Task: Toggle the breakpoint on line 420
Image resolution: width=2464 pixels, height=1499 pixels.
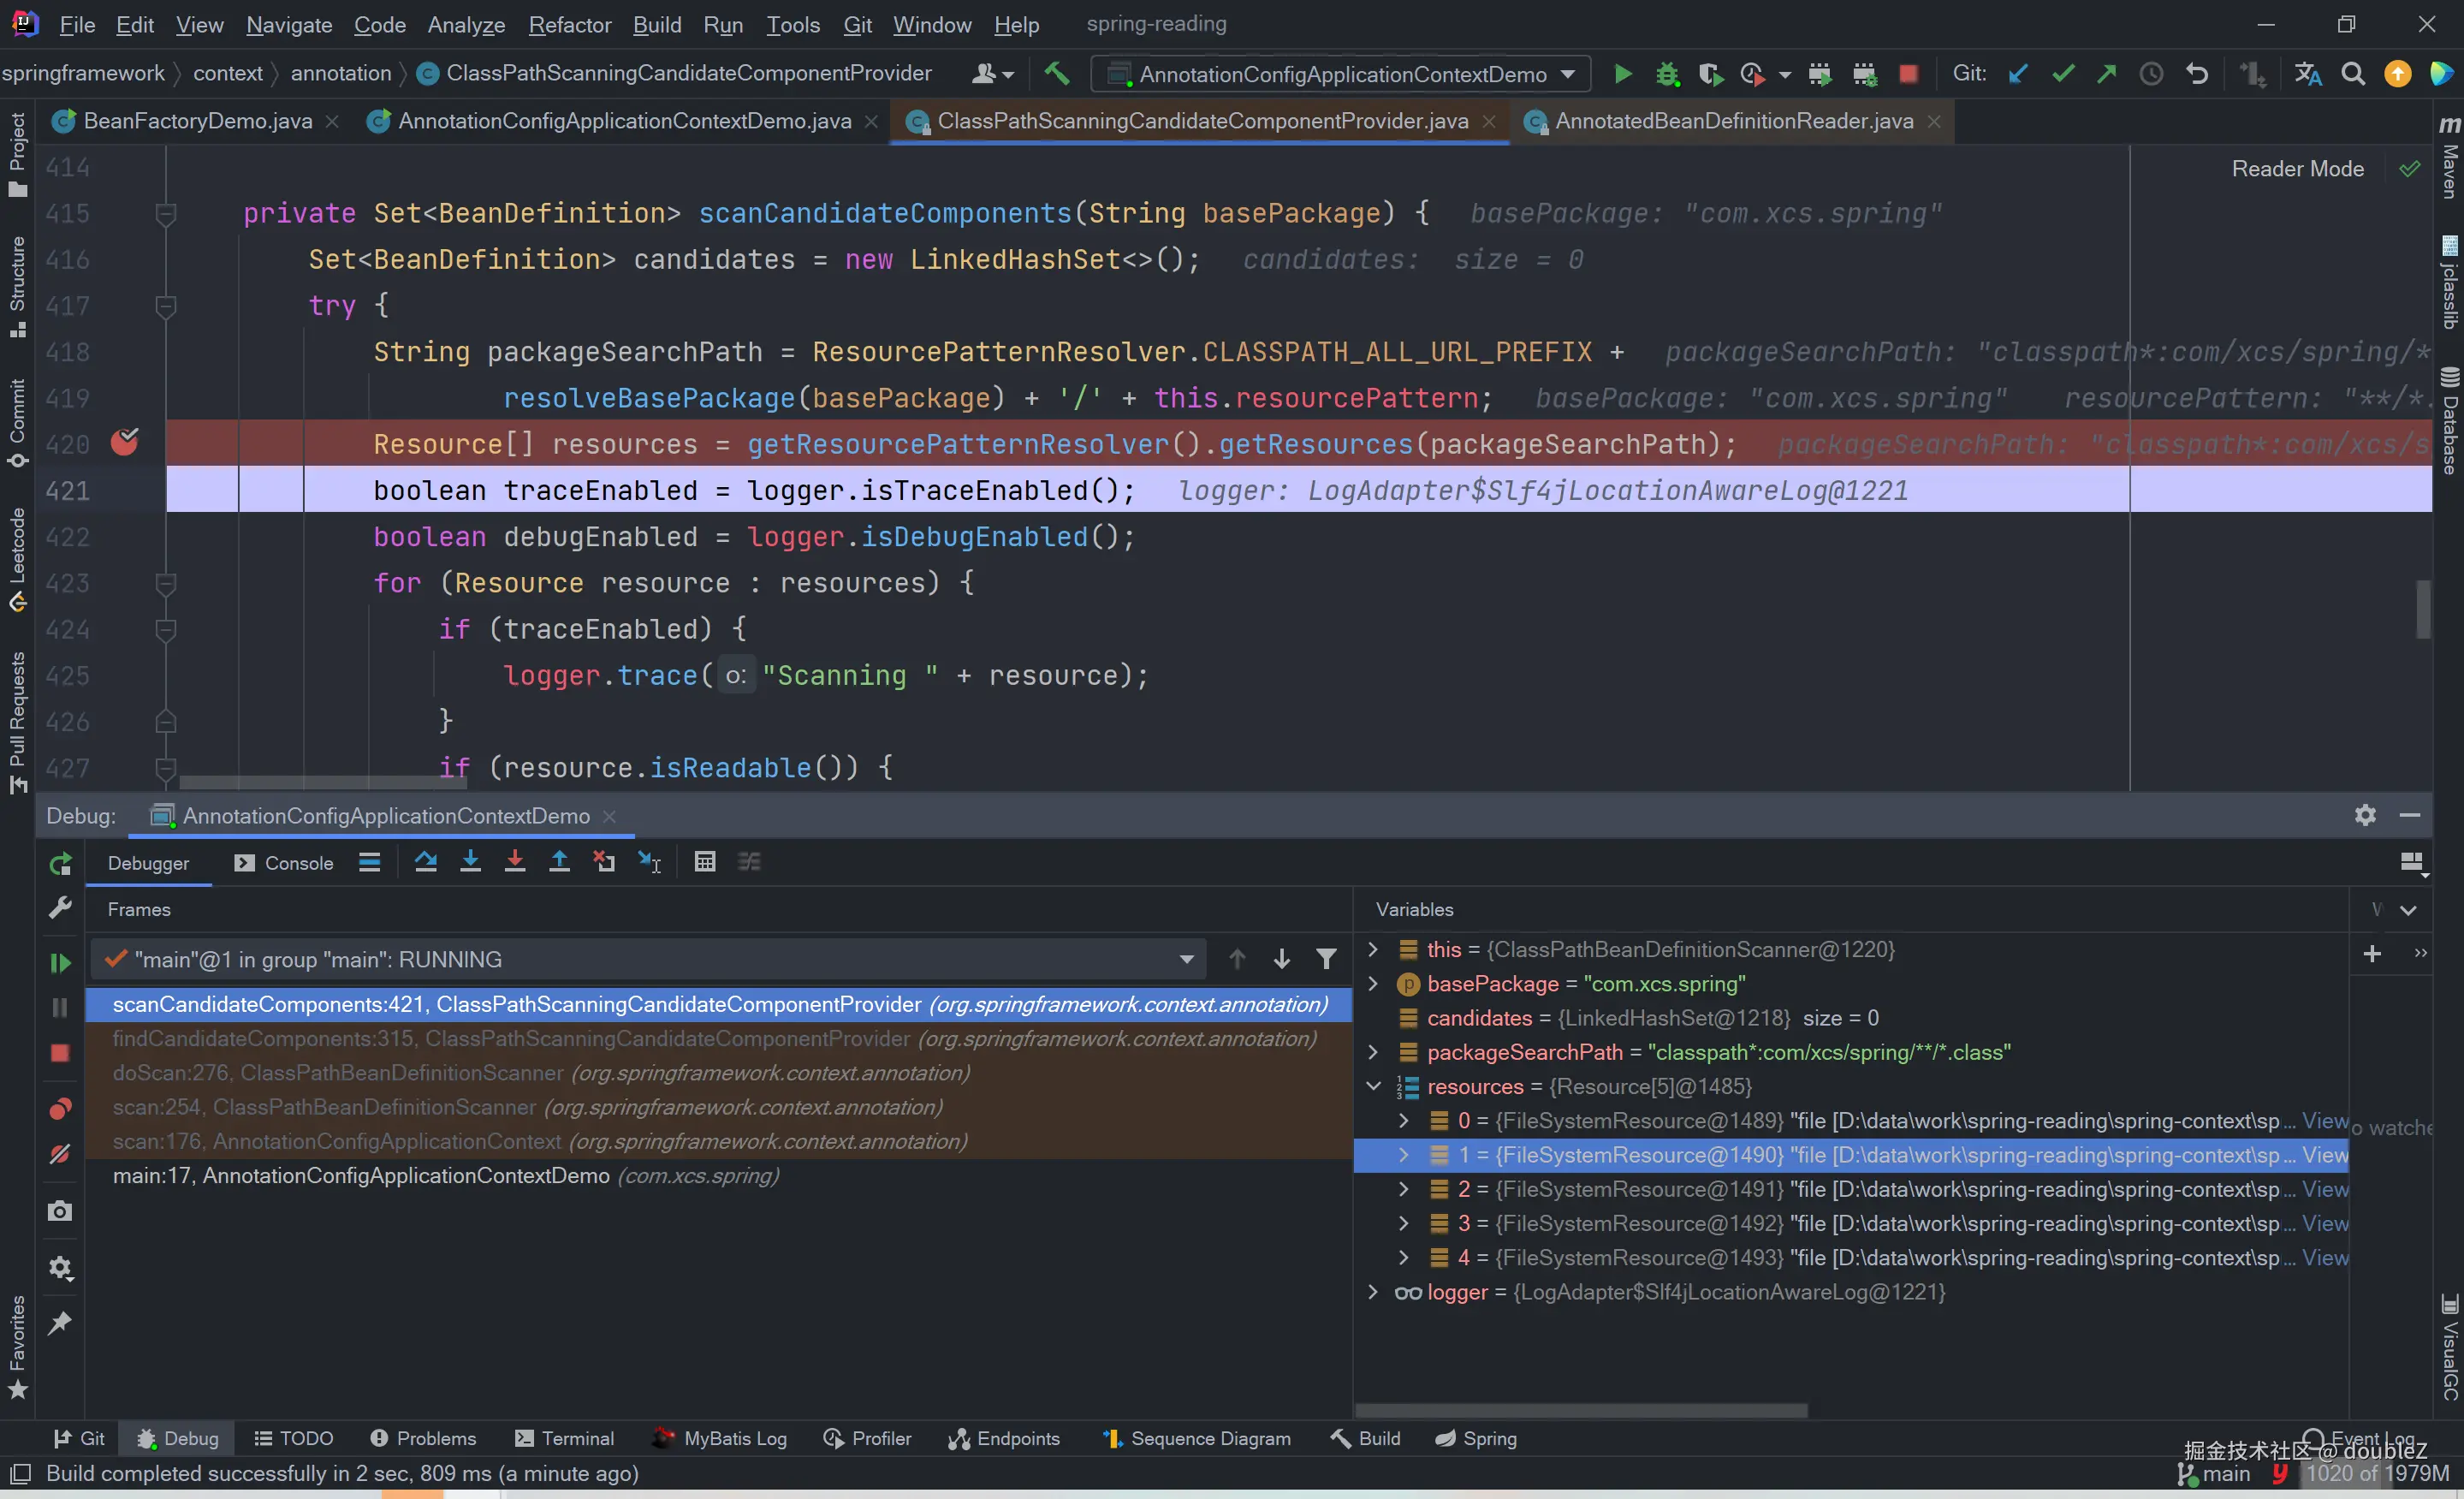Action: click(x=124, y=443)
